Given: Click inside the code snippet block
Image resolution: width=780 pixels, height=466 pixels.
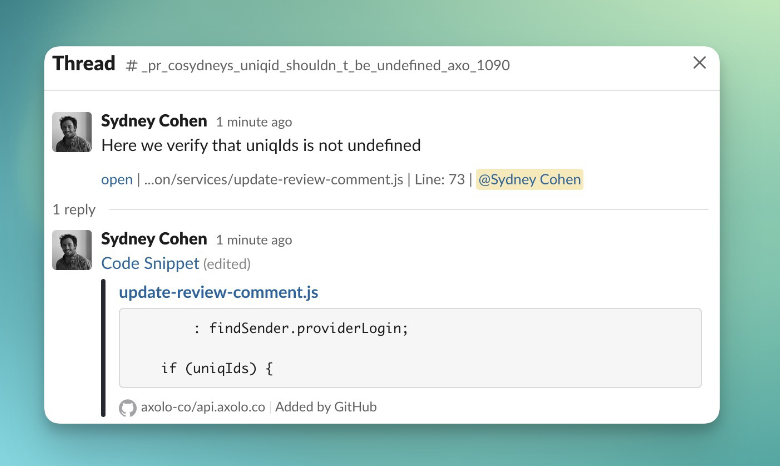Looking at the screenshot, I should pos(410,348).
